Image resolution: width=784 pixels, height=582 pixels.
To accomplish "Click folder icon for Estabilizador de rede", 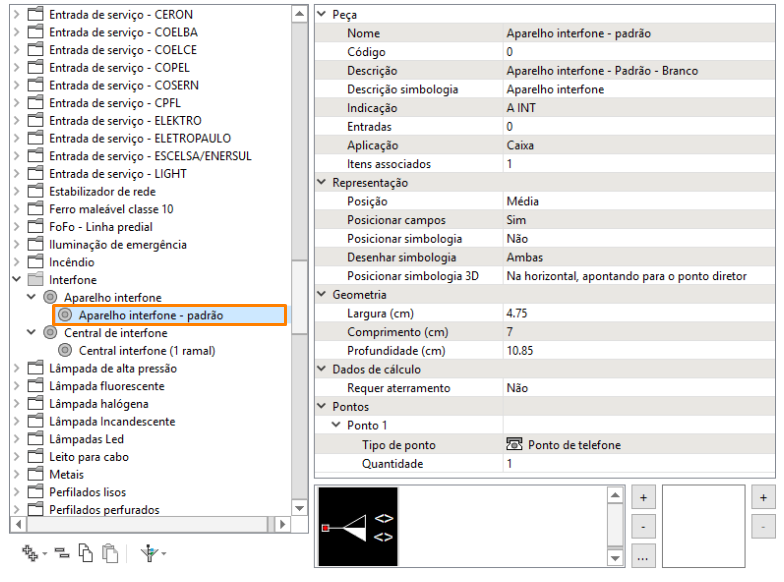I will coord(35,191).
